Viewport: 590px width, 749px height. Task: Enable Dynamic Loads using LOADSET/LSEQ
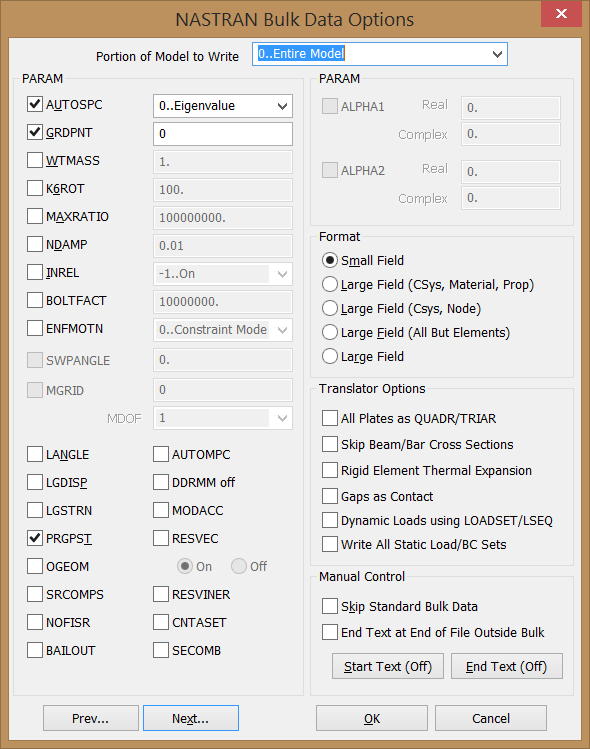[x=330, y=520]
